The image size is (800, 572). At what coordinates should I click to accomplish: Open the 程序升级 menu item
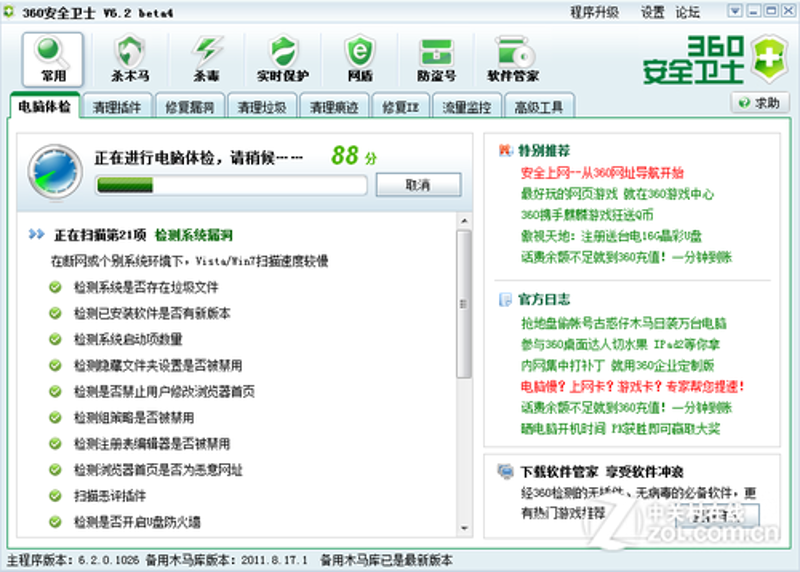595,12
